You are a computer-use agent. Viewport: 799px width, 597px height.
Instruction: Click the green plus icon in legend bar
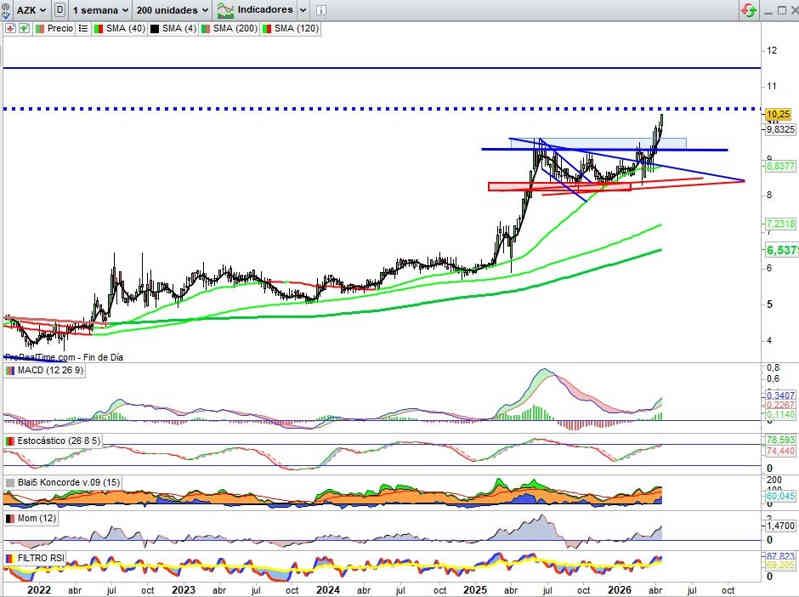(23, 28)
